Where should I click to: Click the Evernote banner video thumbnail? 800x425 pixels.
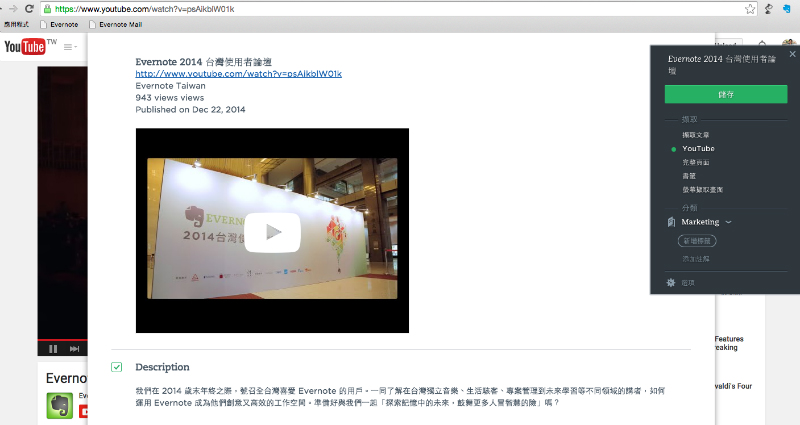click(x=272, y=231)
